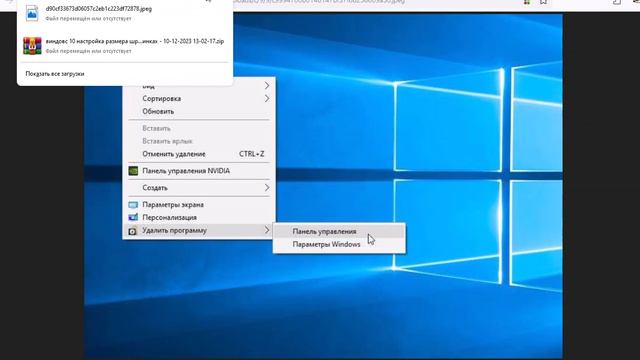Select Панель управления in the submenu
The width and height of the screenshot is (640, 360).
click(x=339, y=231)
